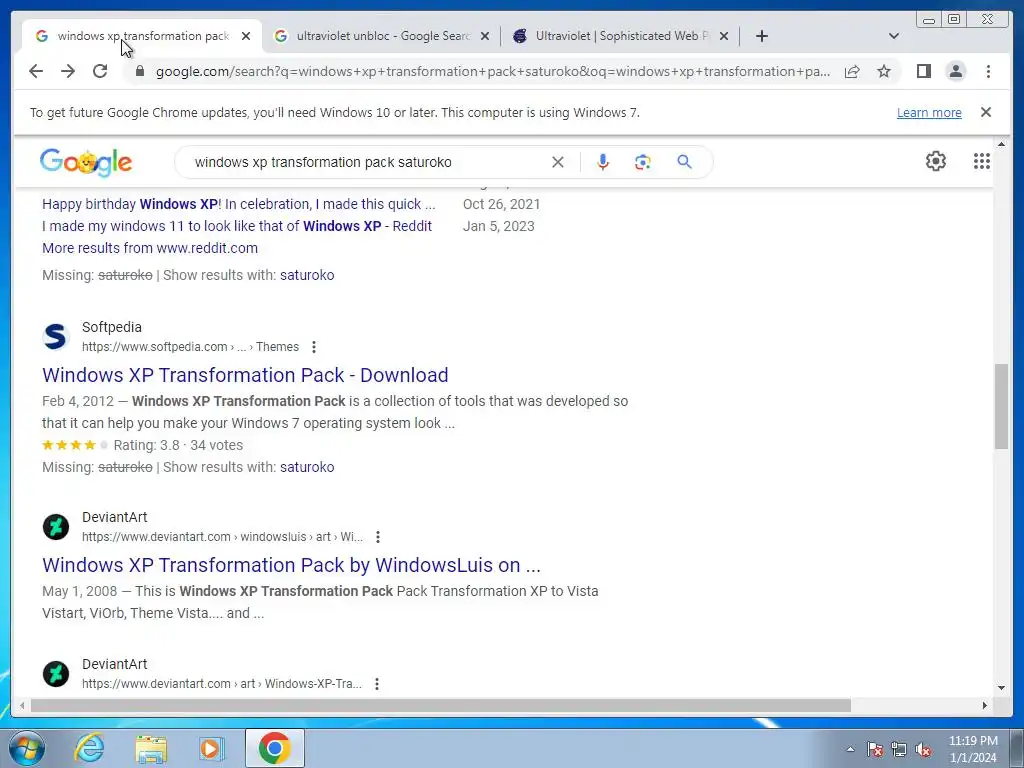Open More results from www.reddit.com
Image resolution: width=1024 pixels, height=768 pixels.
[150, 248]
